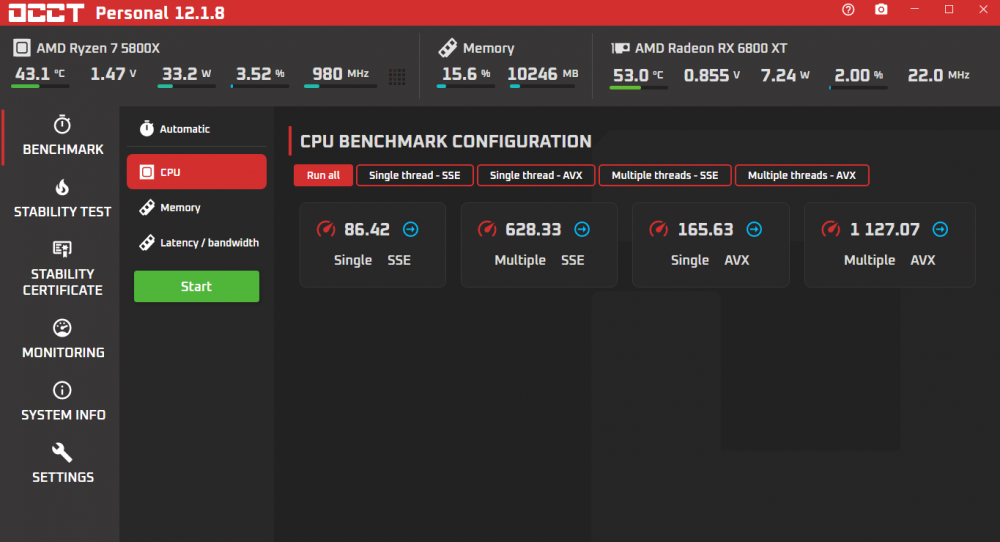Open the Benchmark section stopwatch icon

62,124
